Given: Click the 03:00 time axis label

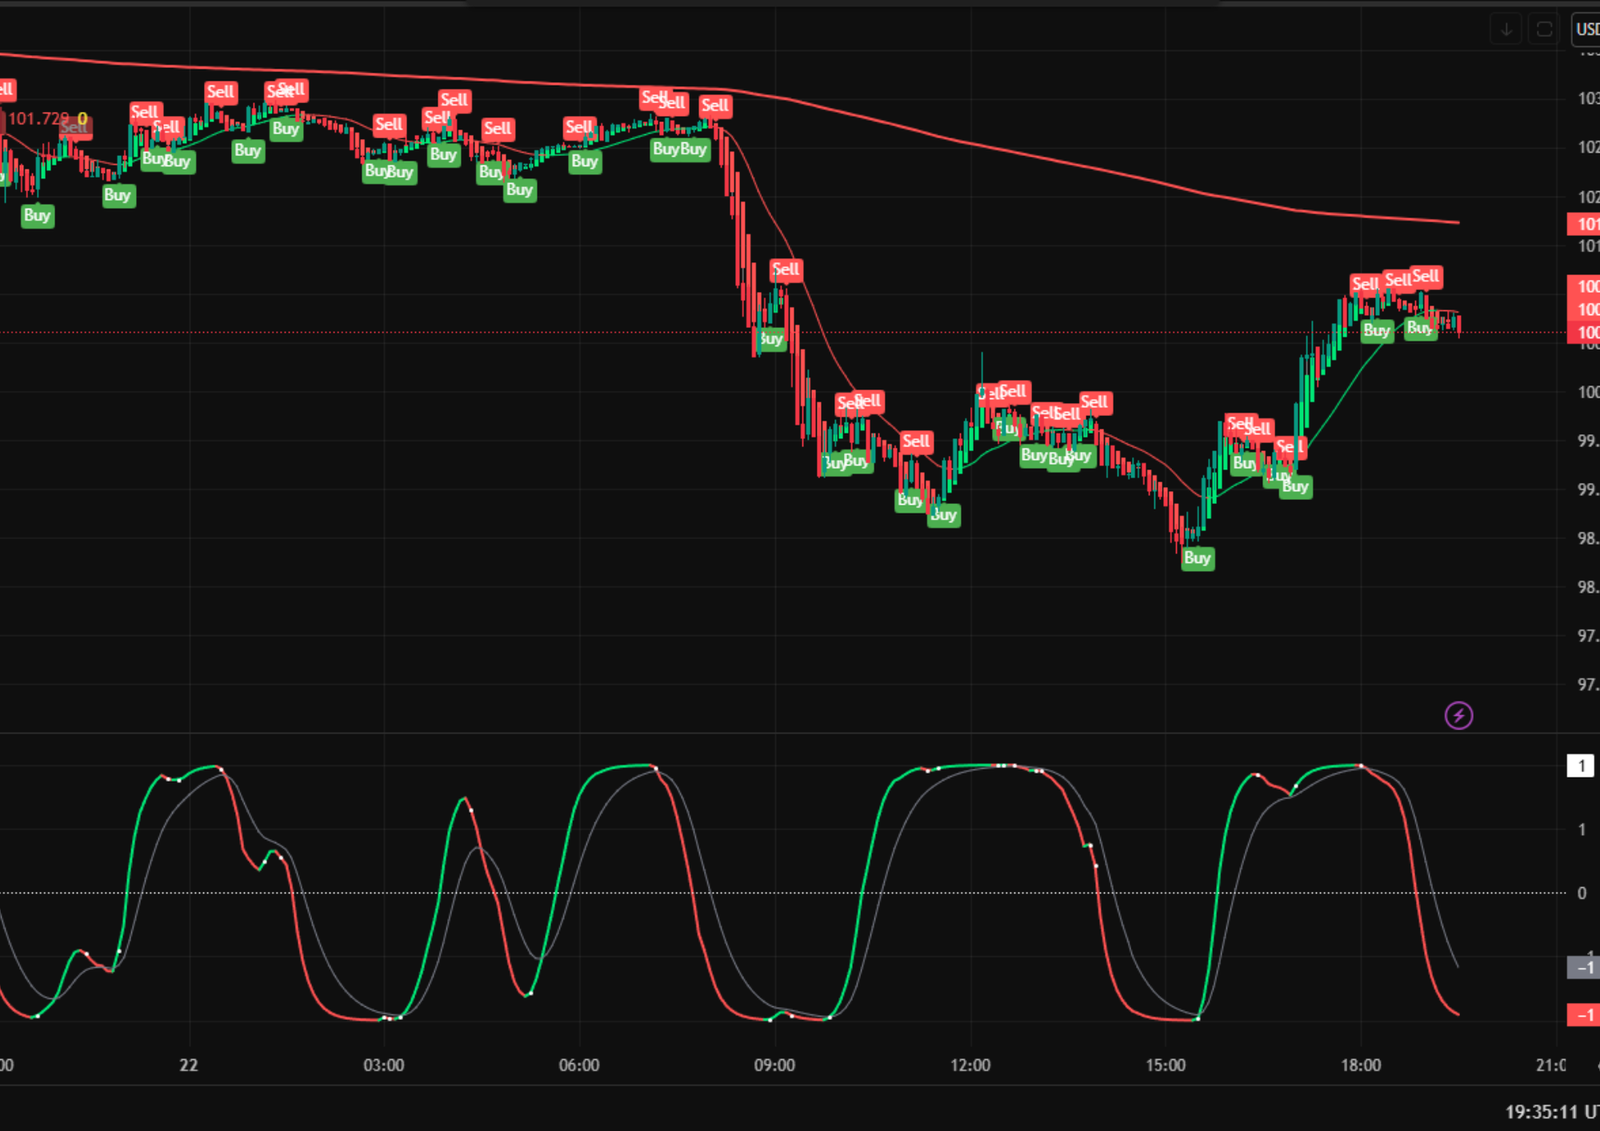Looking at the screenshot, I should pyautogui.click(x=383, y=1065).
